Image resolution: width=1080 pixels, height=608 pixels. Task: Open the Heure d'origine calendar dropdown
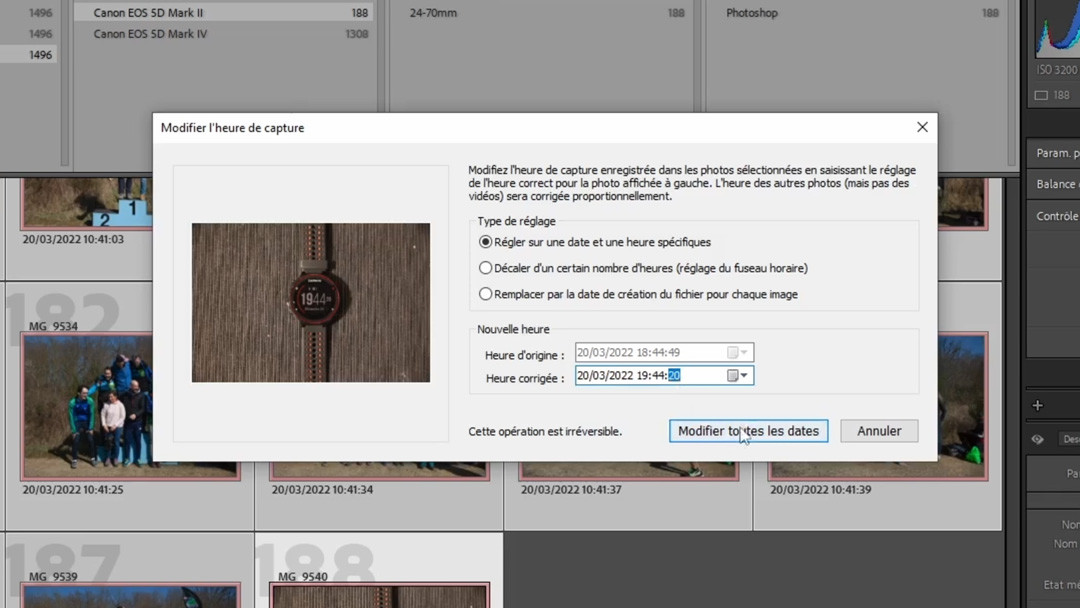point(738,353)
